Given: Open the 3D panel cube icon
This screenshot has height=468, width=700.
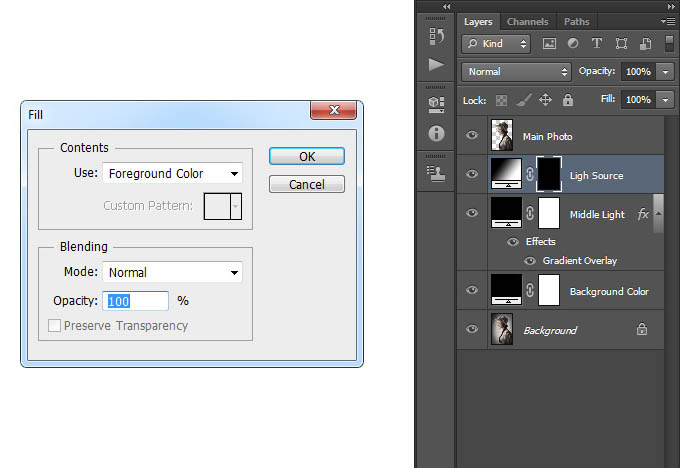Looking at the screenshot, I should click(x=436, y=104).
